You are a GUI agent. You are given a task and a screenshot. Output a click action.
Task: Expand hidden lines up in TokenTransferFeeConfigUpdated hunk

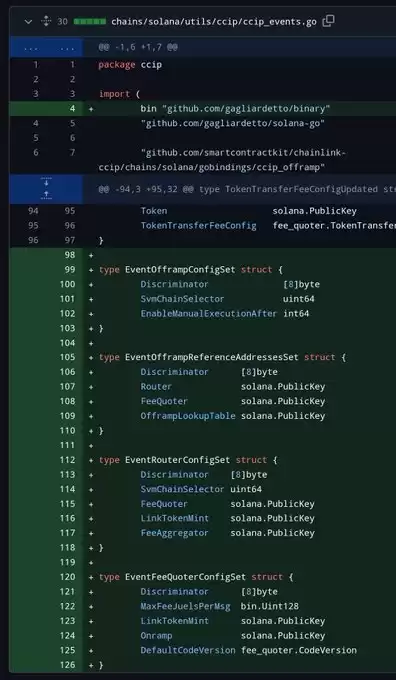click(46, 195)
